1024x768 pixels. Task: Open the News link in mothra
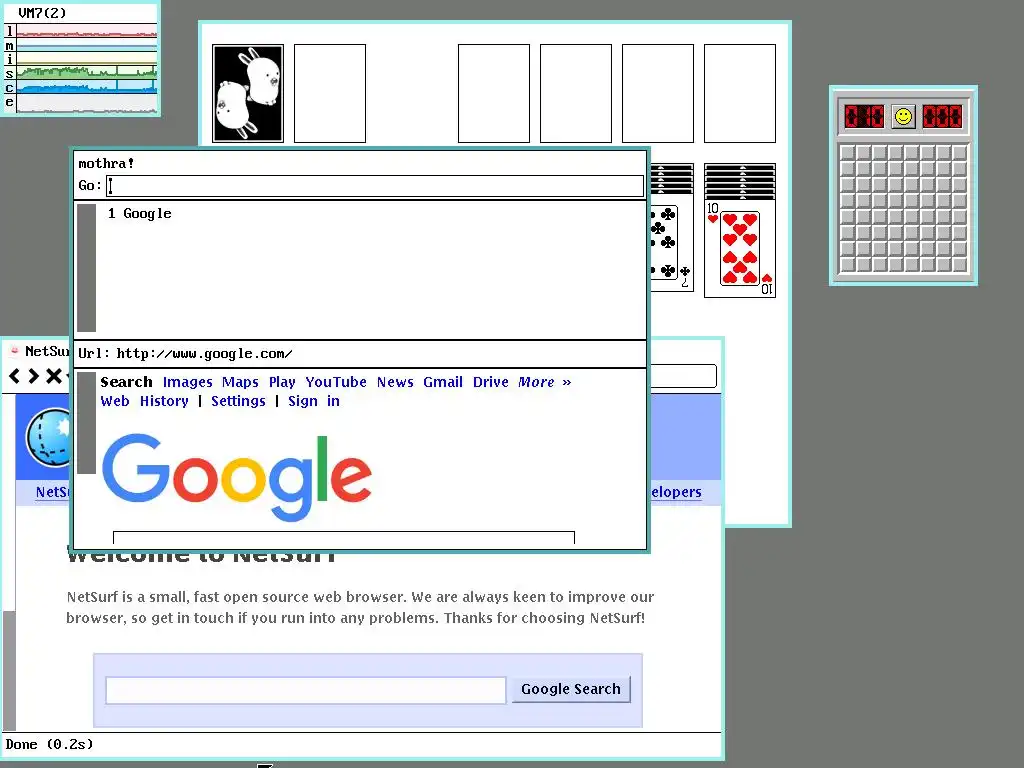click(x=394, y=382)
